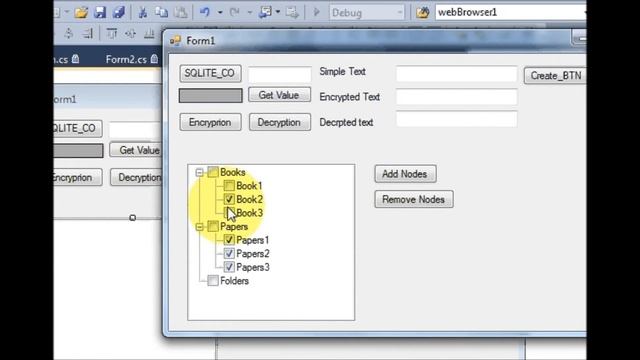This screenshot has width=640, height=360.
Task: Click the Encryprion button in Form1
Action: 210,122
